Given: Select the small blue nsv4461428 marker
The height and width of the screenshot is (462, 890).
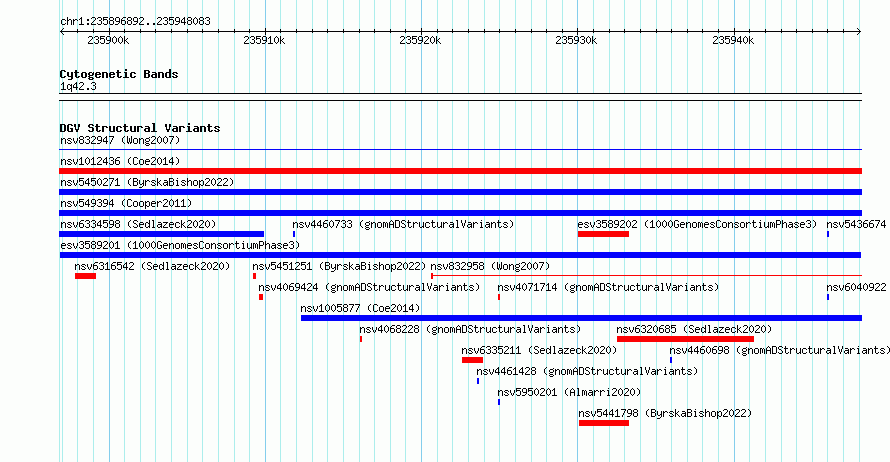Looking at the screenshot, I should click(478, 381).
